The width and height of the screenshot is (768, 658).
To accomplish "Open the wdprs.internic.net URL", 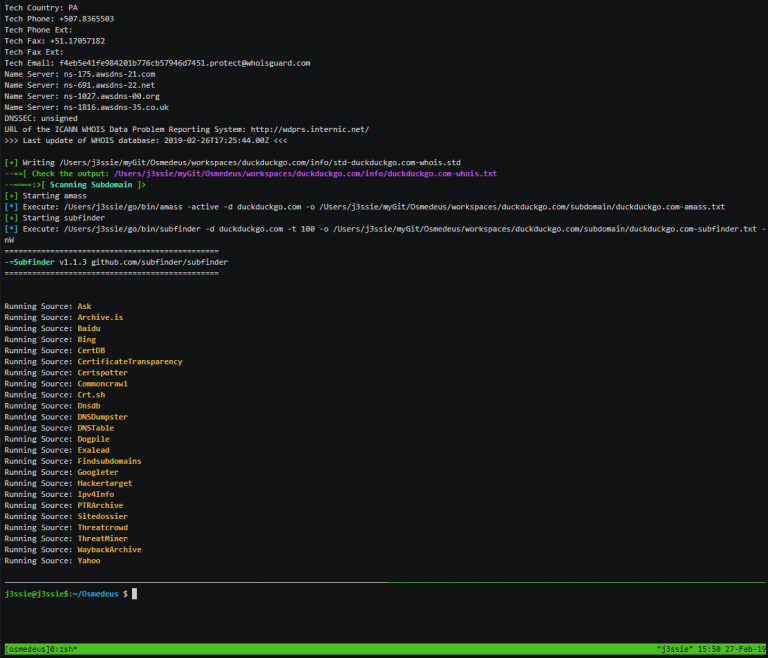I will [x=310, y=129].
